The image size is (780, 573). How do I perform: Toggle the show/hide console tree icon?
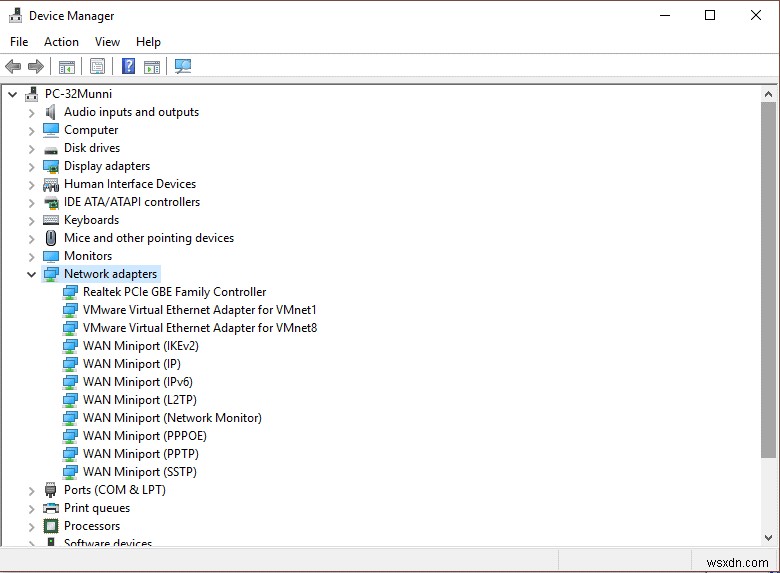(67, 66)
